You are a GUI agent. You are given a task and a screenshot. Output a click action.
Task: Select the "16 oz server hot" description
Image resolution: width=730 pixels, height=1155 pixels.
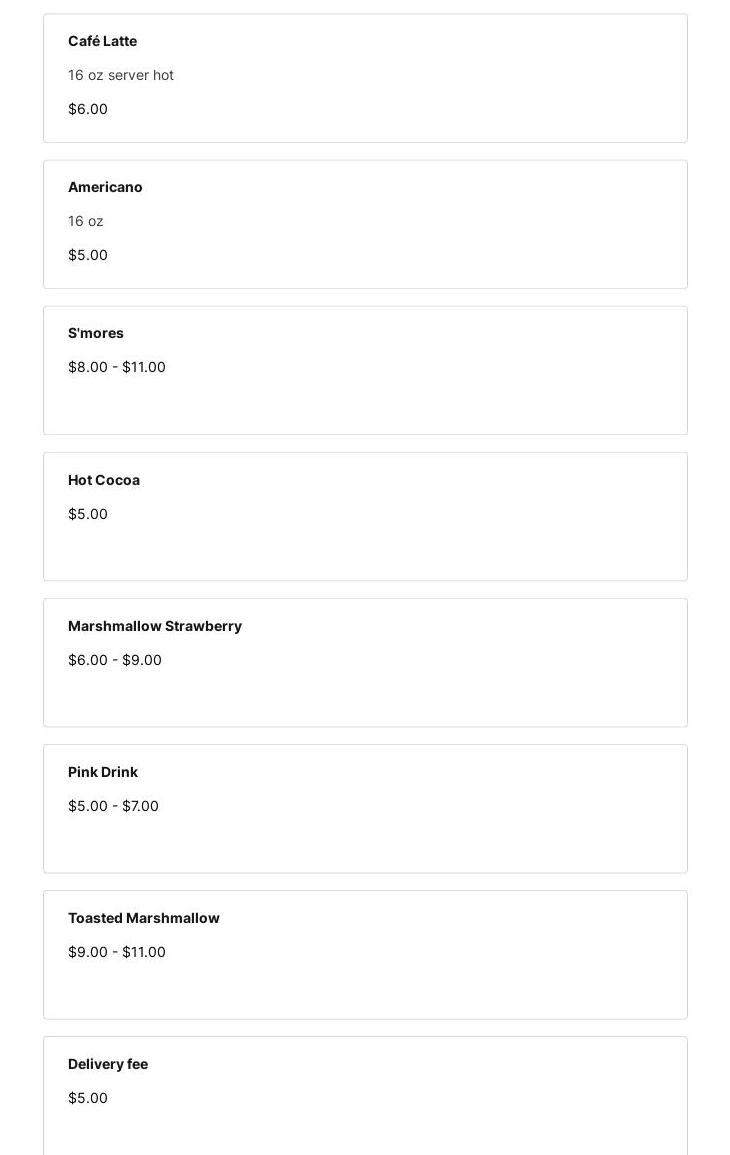pyautogui.click(x=121, y=75)
